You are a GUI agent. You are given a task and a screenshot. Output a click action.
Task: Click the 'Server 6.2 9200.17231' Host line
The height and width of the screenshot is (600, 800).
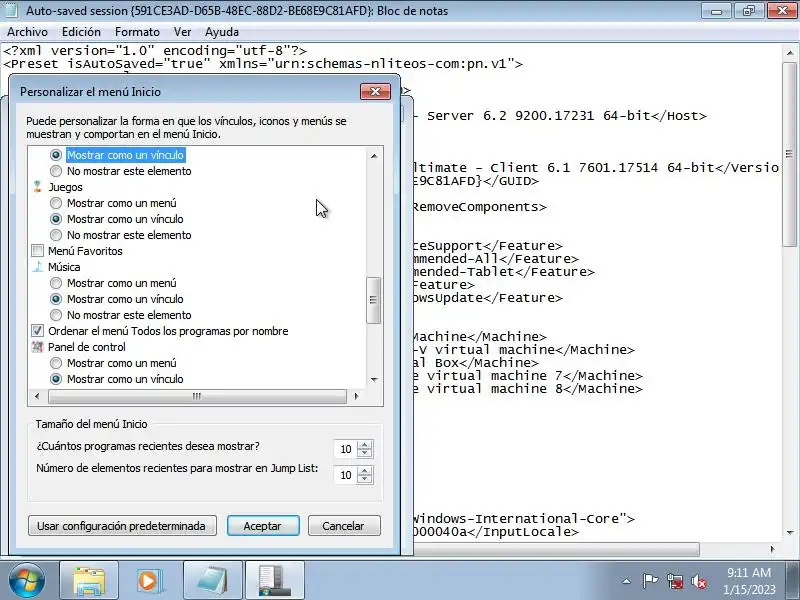click(559, 116)
